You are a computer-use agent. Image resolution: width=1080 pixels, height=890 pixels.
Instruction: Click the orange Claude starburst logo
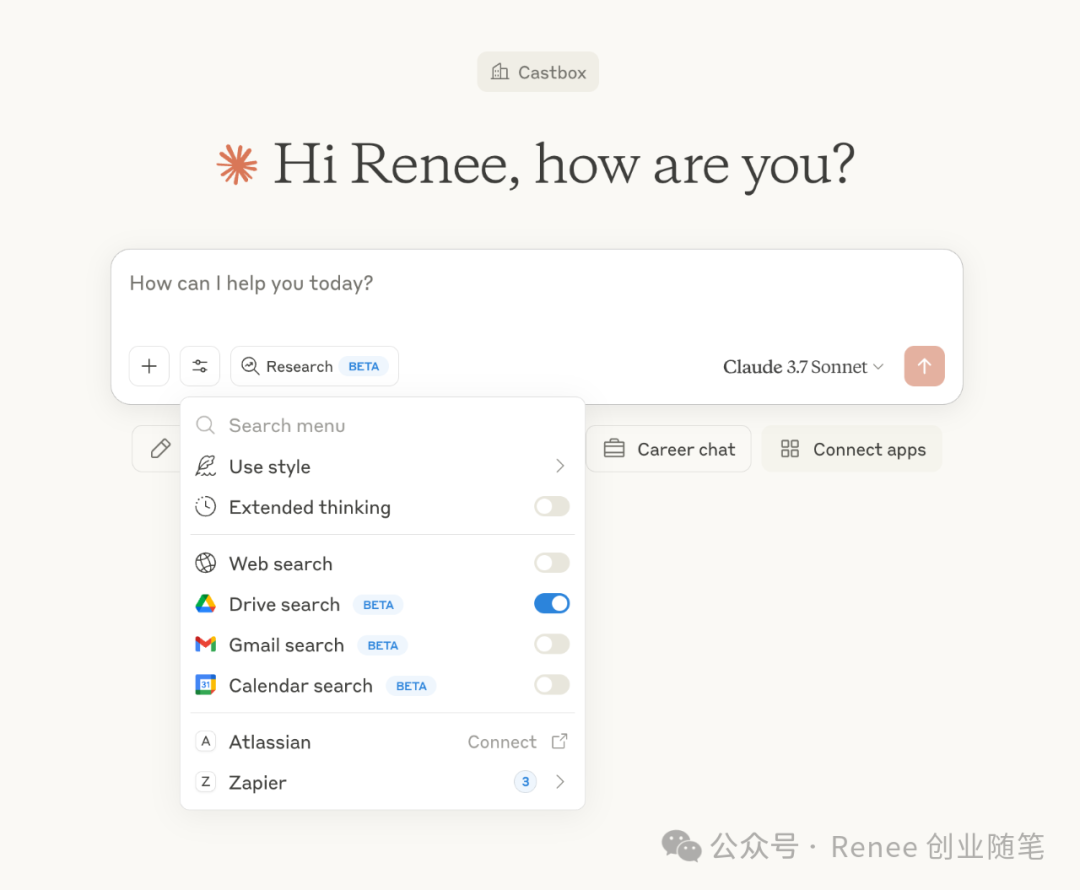237,165
